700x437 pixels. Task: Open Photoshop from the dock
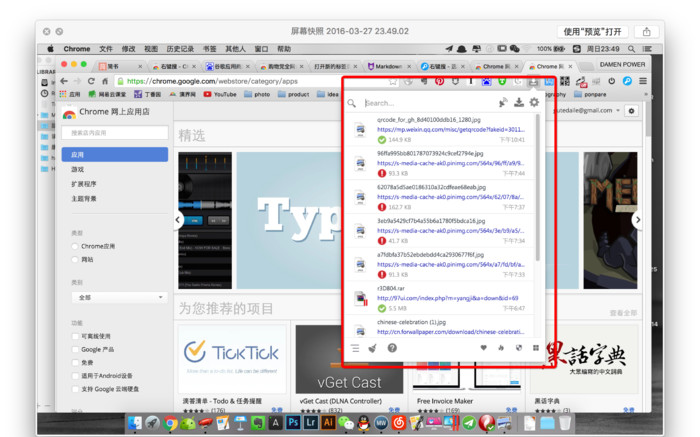(x=293, y=422)
